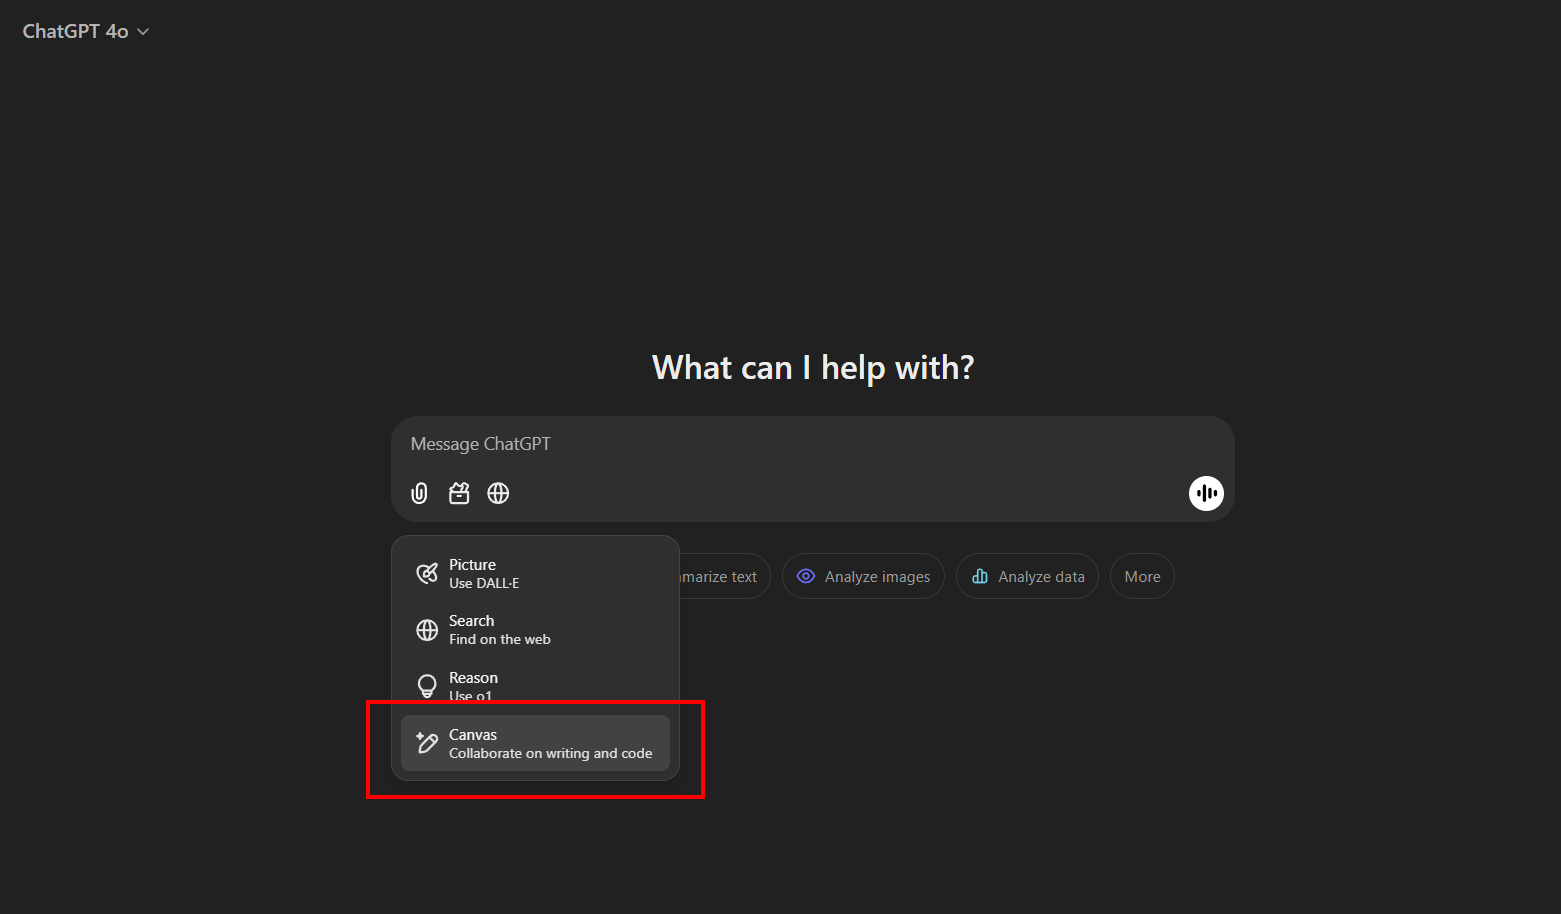Image resolution: width=1561 pixels, height=914 pixels.
Task: Click the Analyze data suggestion
Action: pyautogui.click(x=1027, y=576)
